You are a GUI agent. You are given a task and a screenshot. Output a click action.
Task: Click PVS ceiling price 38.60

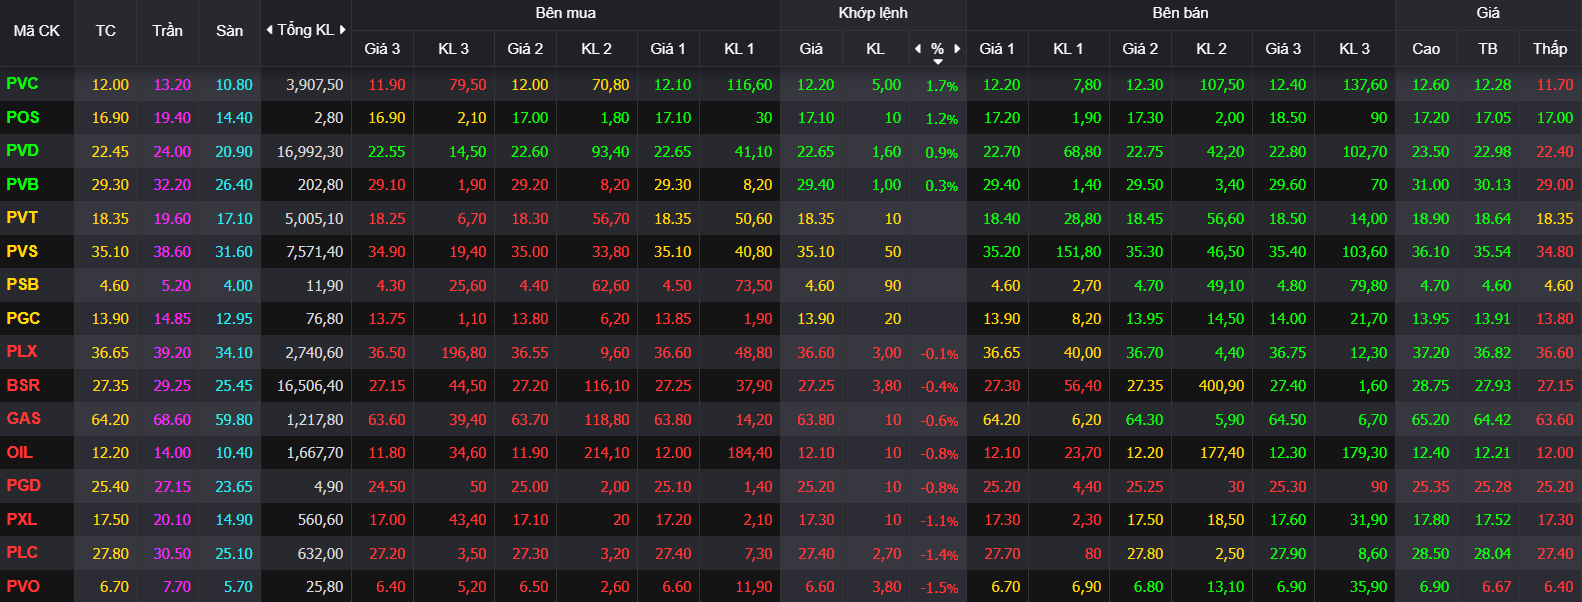[x=172, y=252]
